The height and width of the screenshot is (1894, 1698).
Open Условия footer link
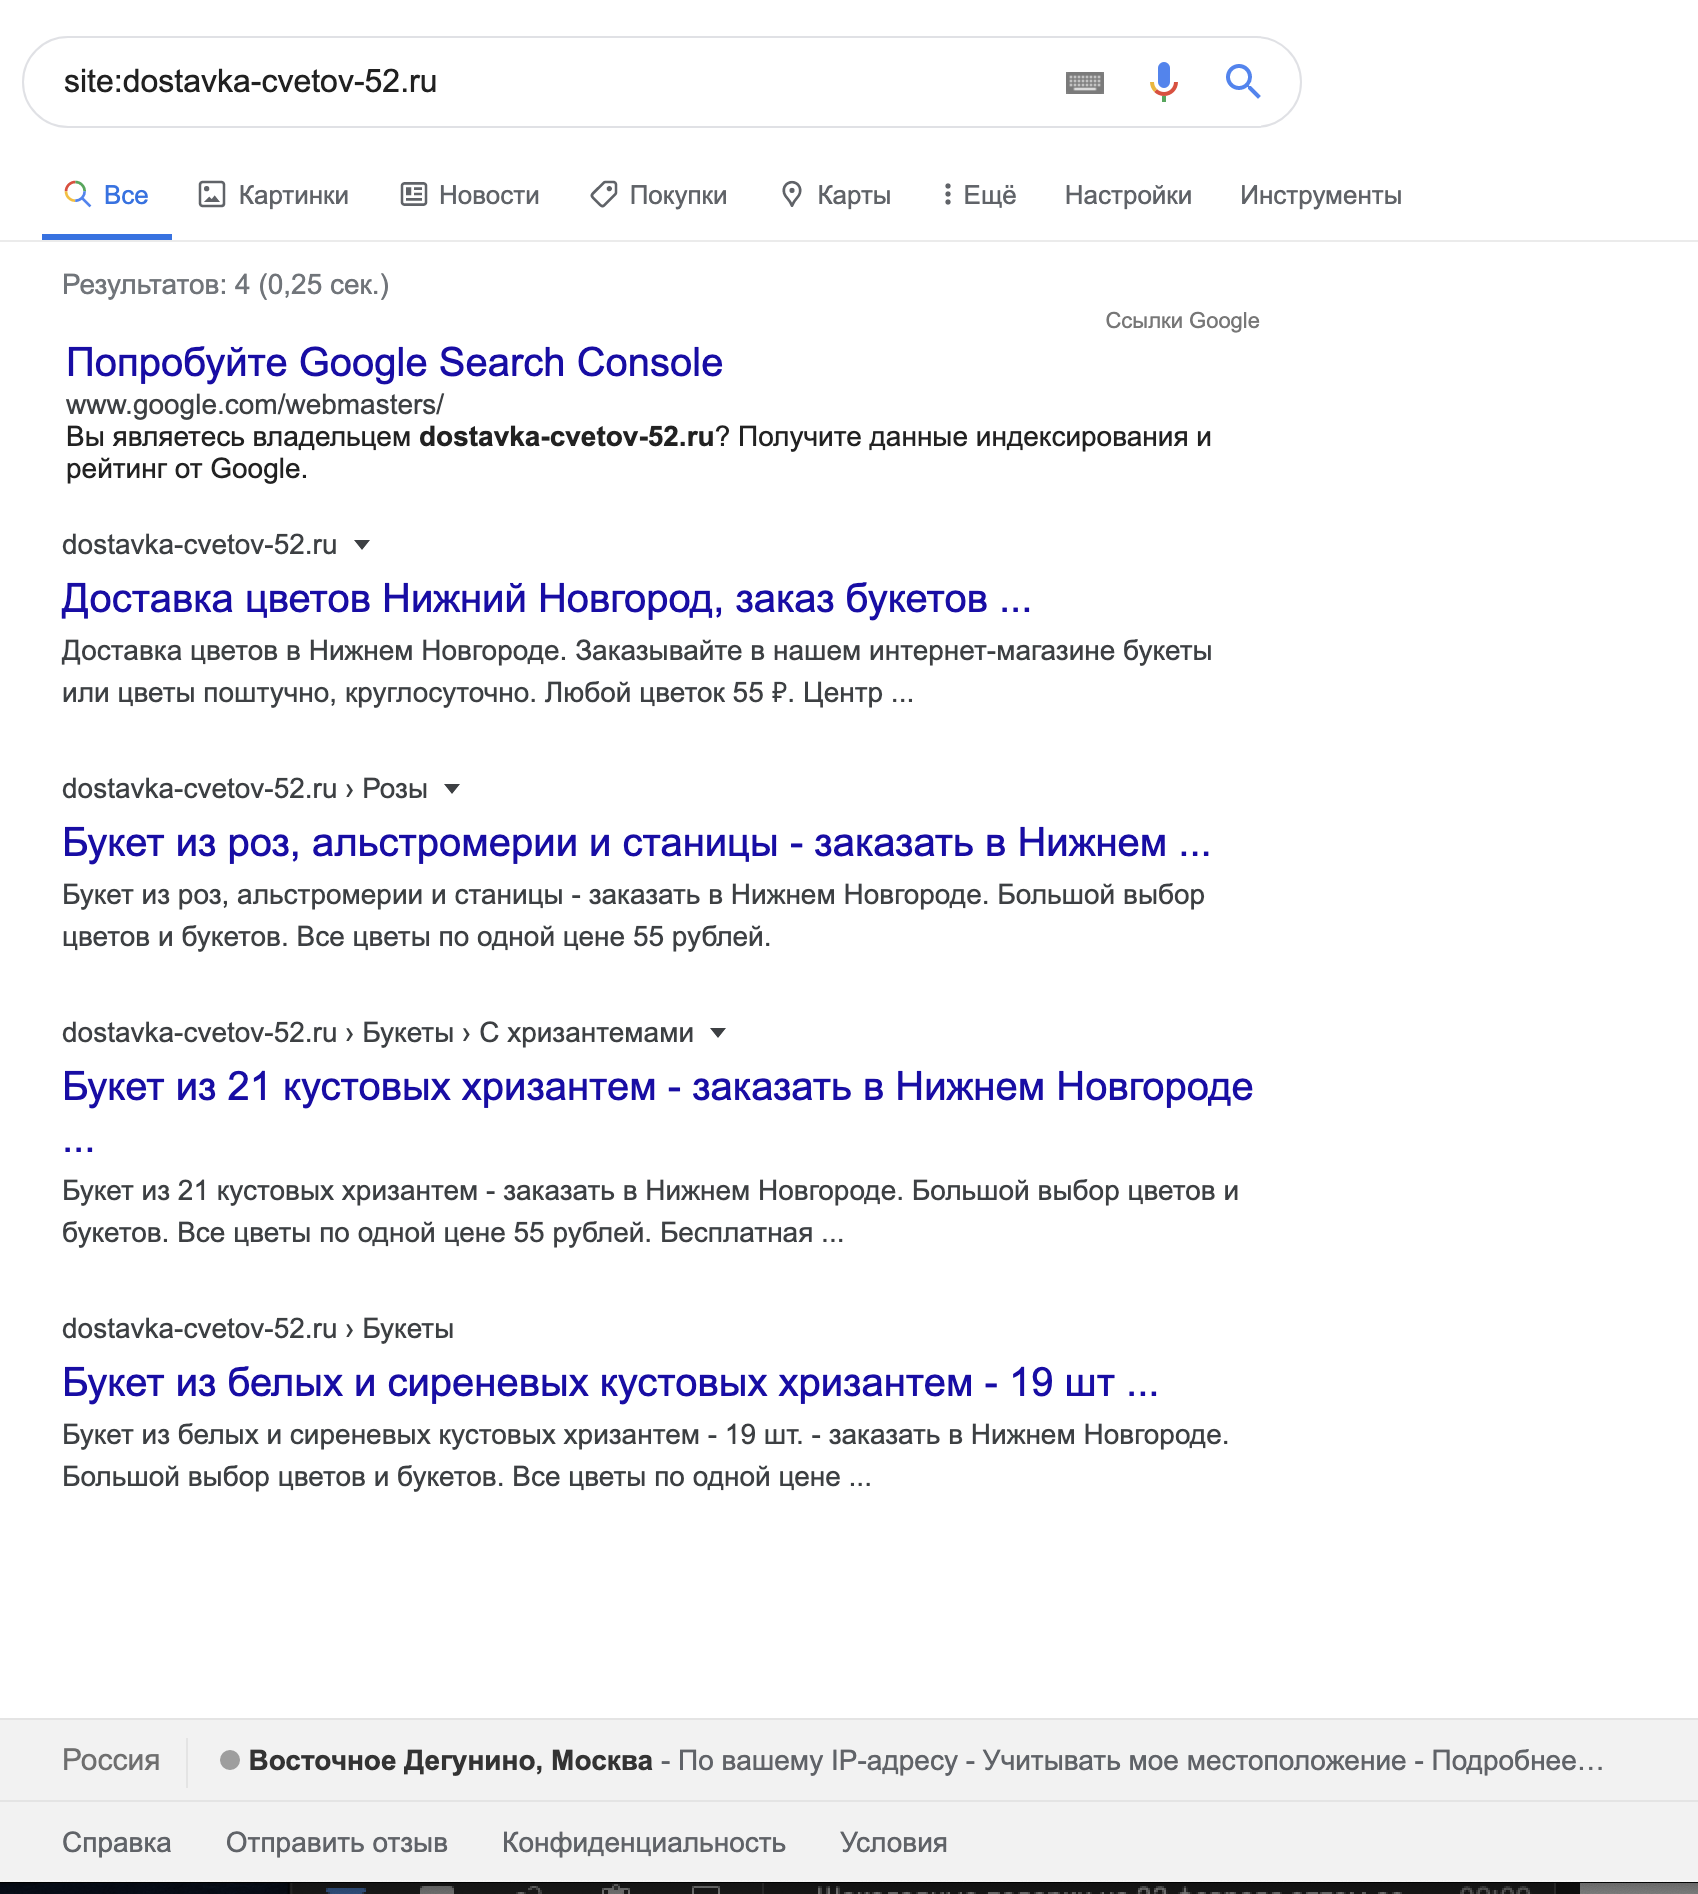893,1842
